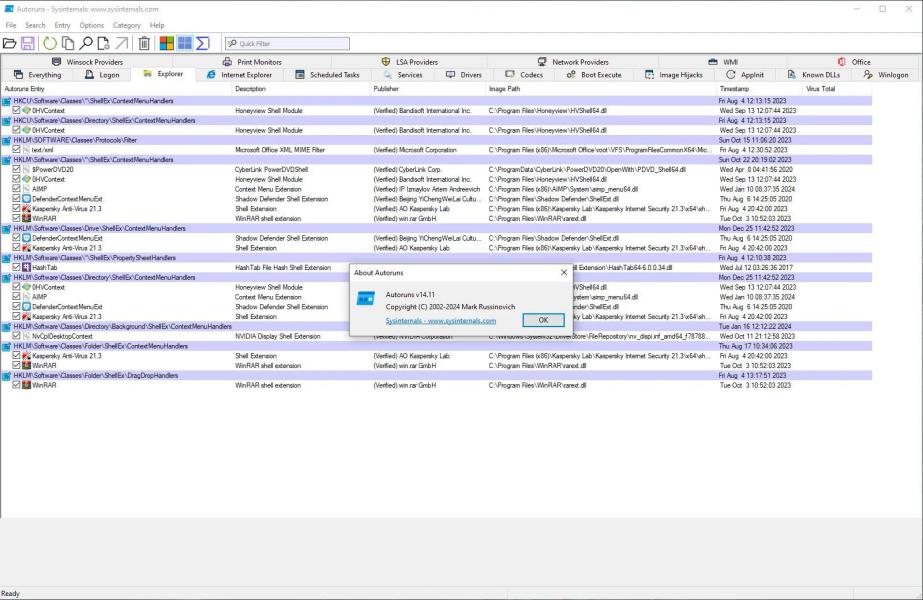Click the icon beside $PowerDVD20 entry
Viewport: 923px width, 600px height.
pos(26,170)
